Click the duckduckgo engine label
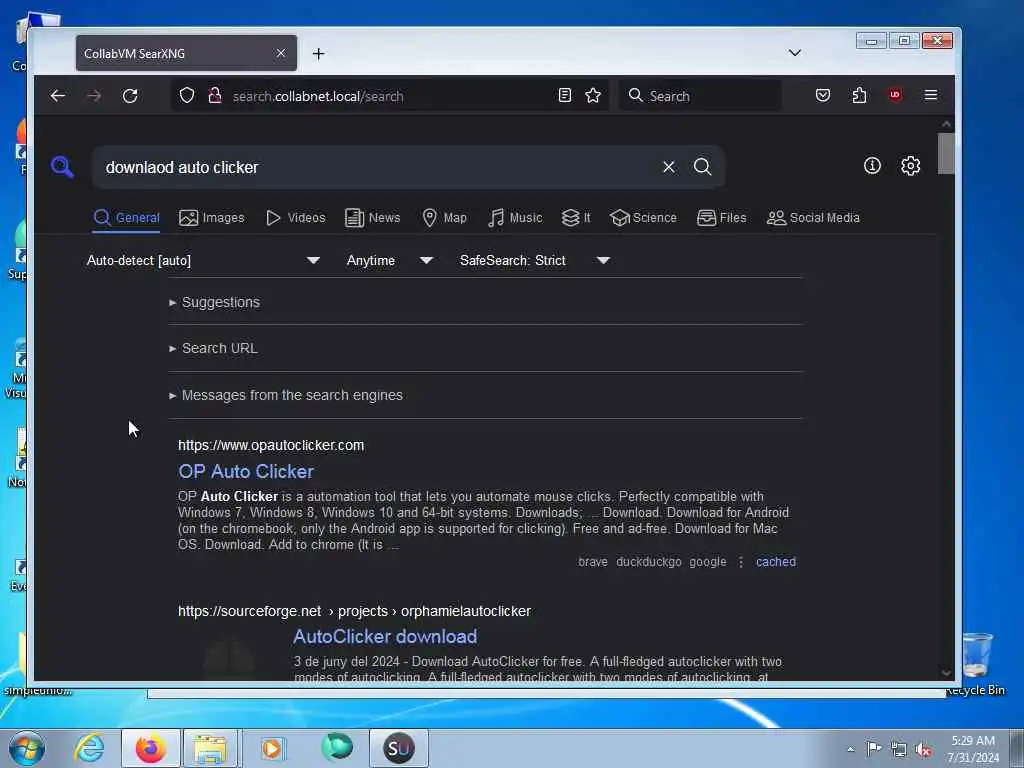Viewport: 1024px width, 768px height. 648,562
